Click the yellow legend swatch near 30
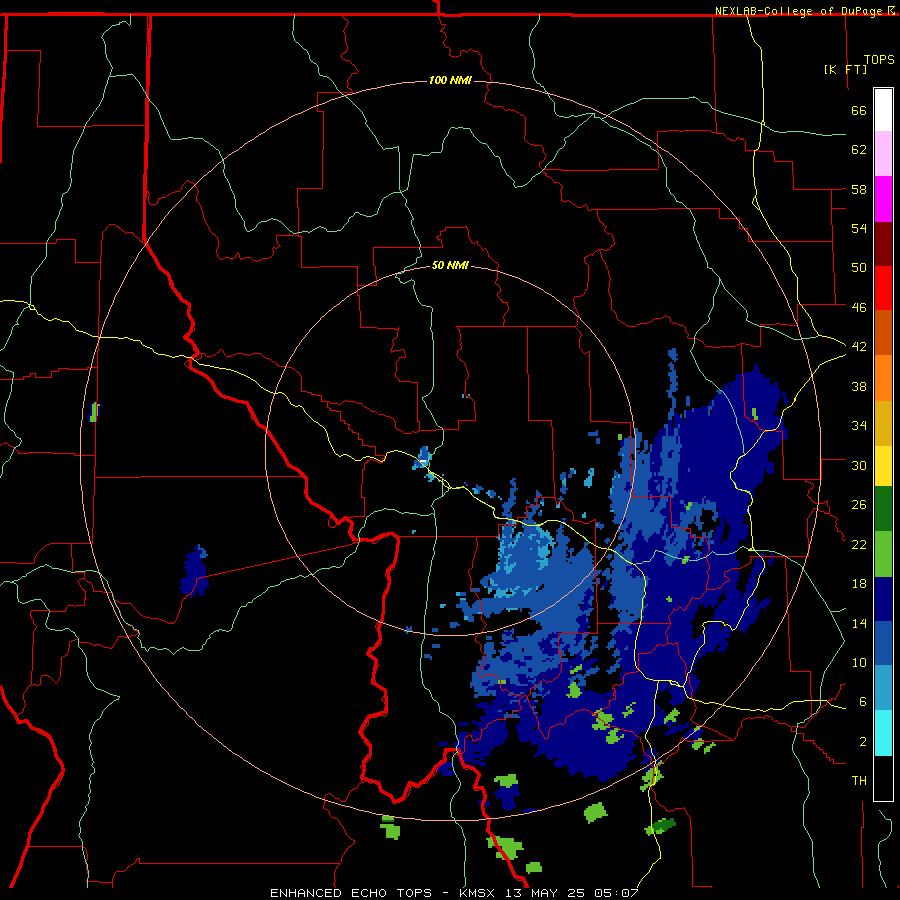The width and height of the screenshot is (900, 900). tap(883, 465)
